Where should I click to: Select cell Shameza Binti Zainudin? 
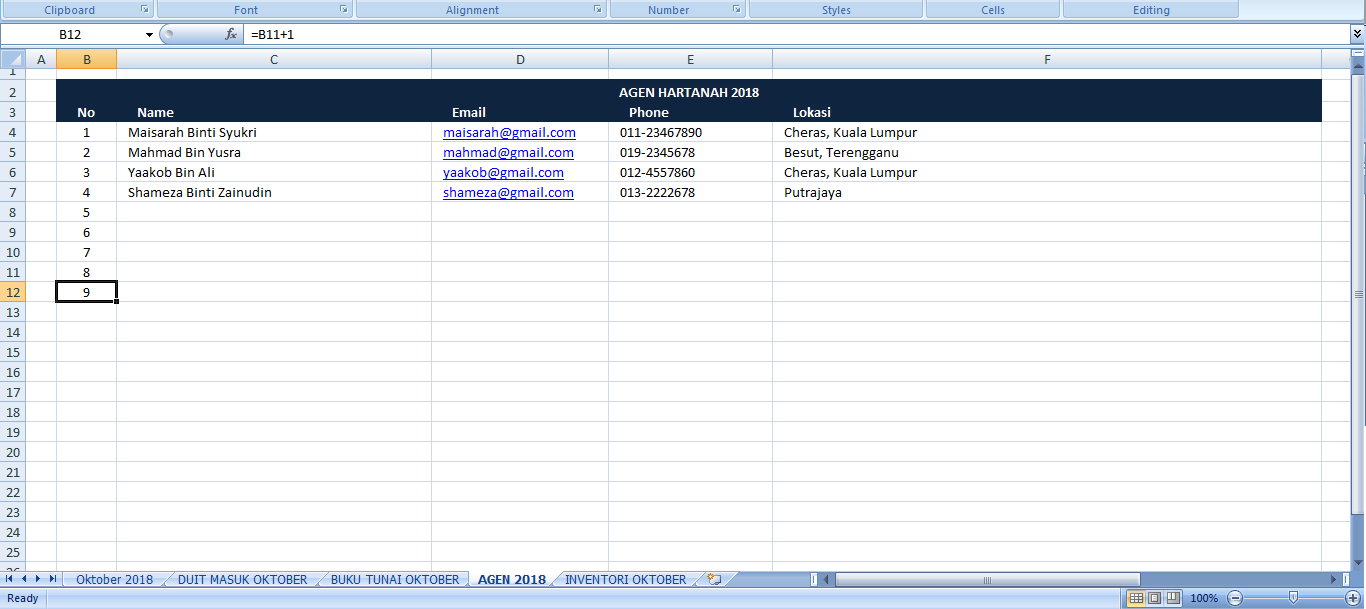274,192
